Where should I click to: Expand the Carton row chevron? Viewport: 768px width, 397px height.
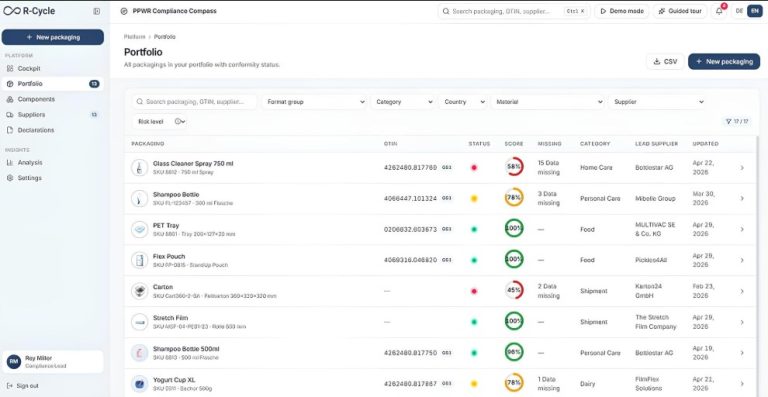pyautogui.click(x=742, y=291)
